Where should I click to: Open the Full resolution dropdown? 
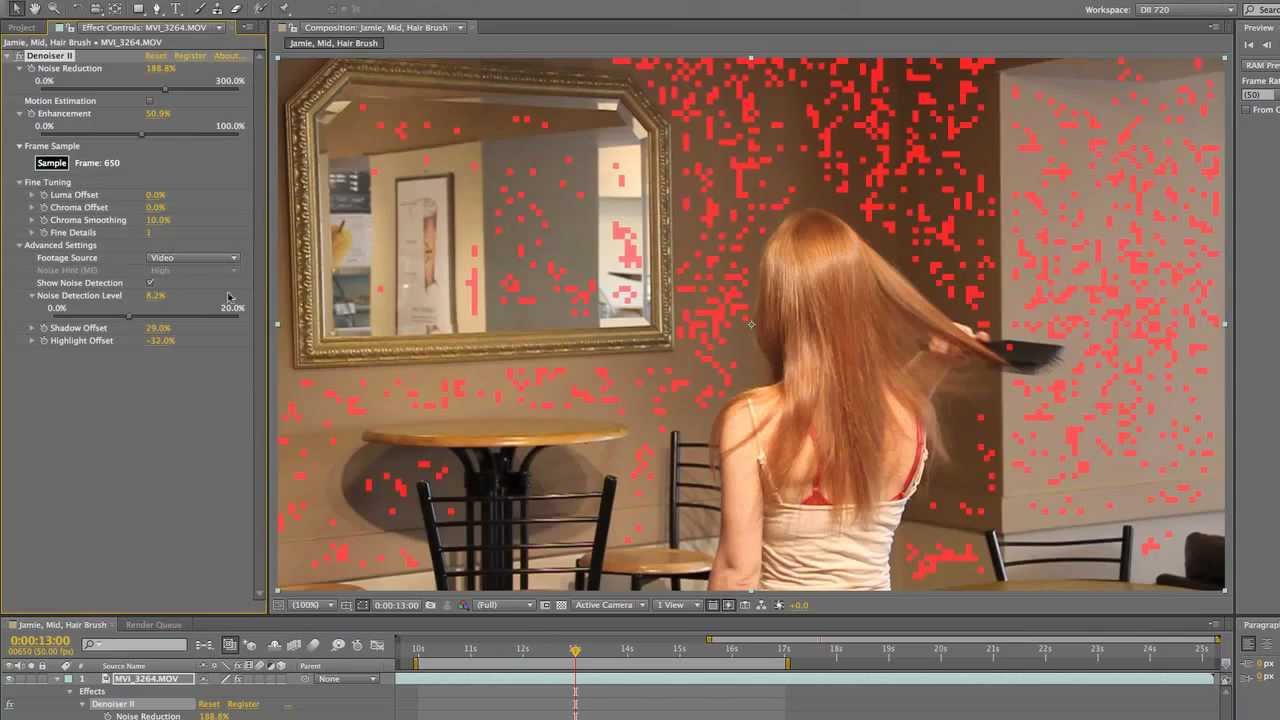(504, 605)
